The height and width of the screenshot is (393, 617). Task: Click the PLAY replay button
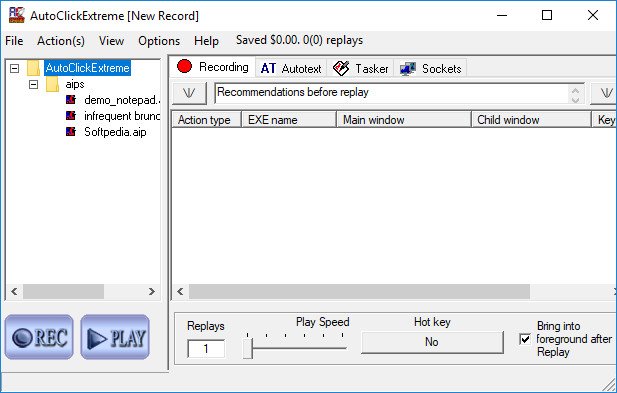pos(115,337)
